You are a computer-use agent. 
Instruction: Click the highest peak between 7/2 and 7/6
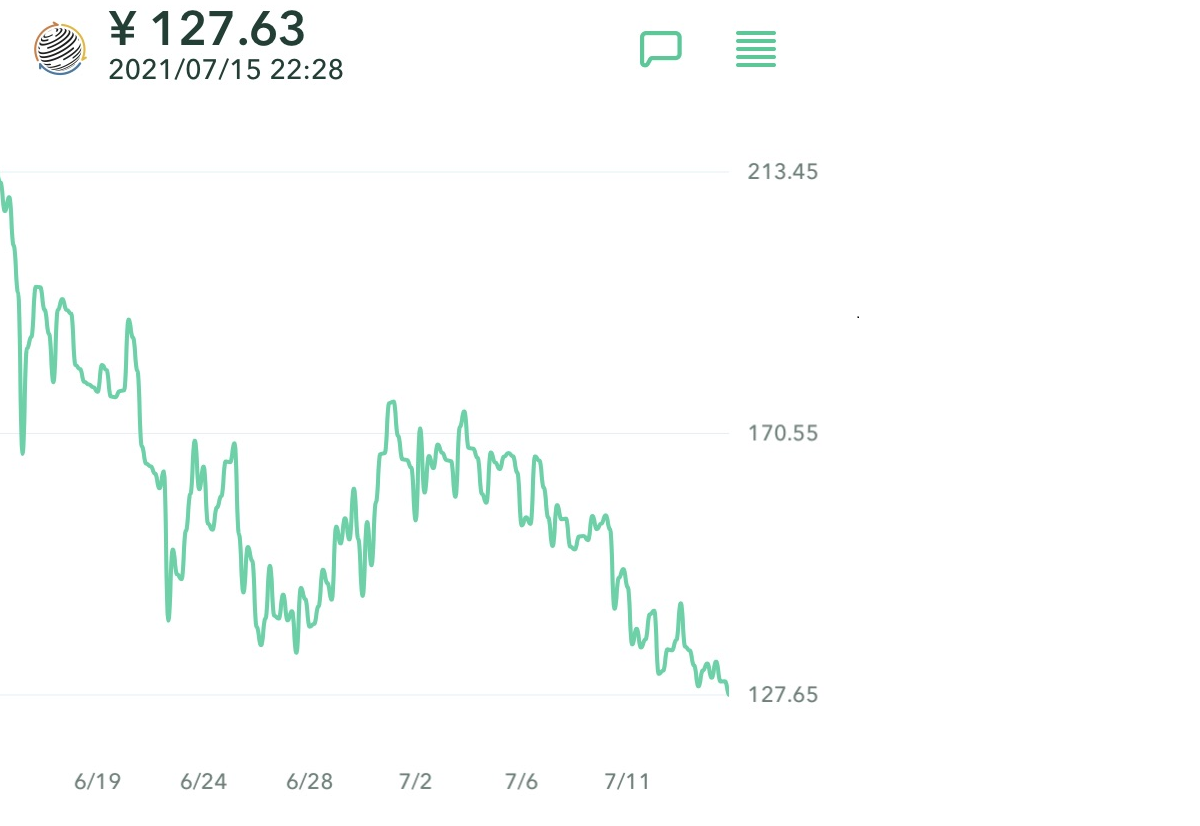464,412
